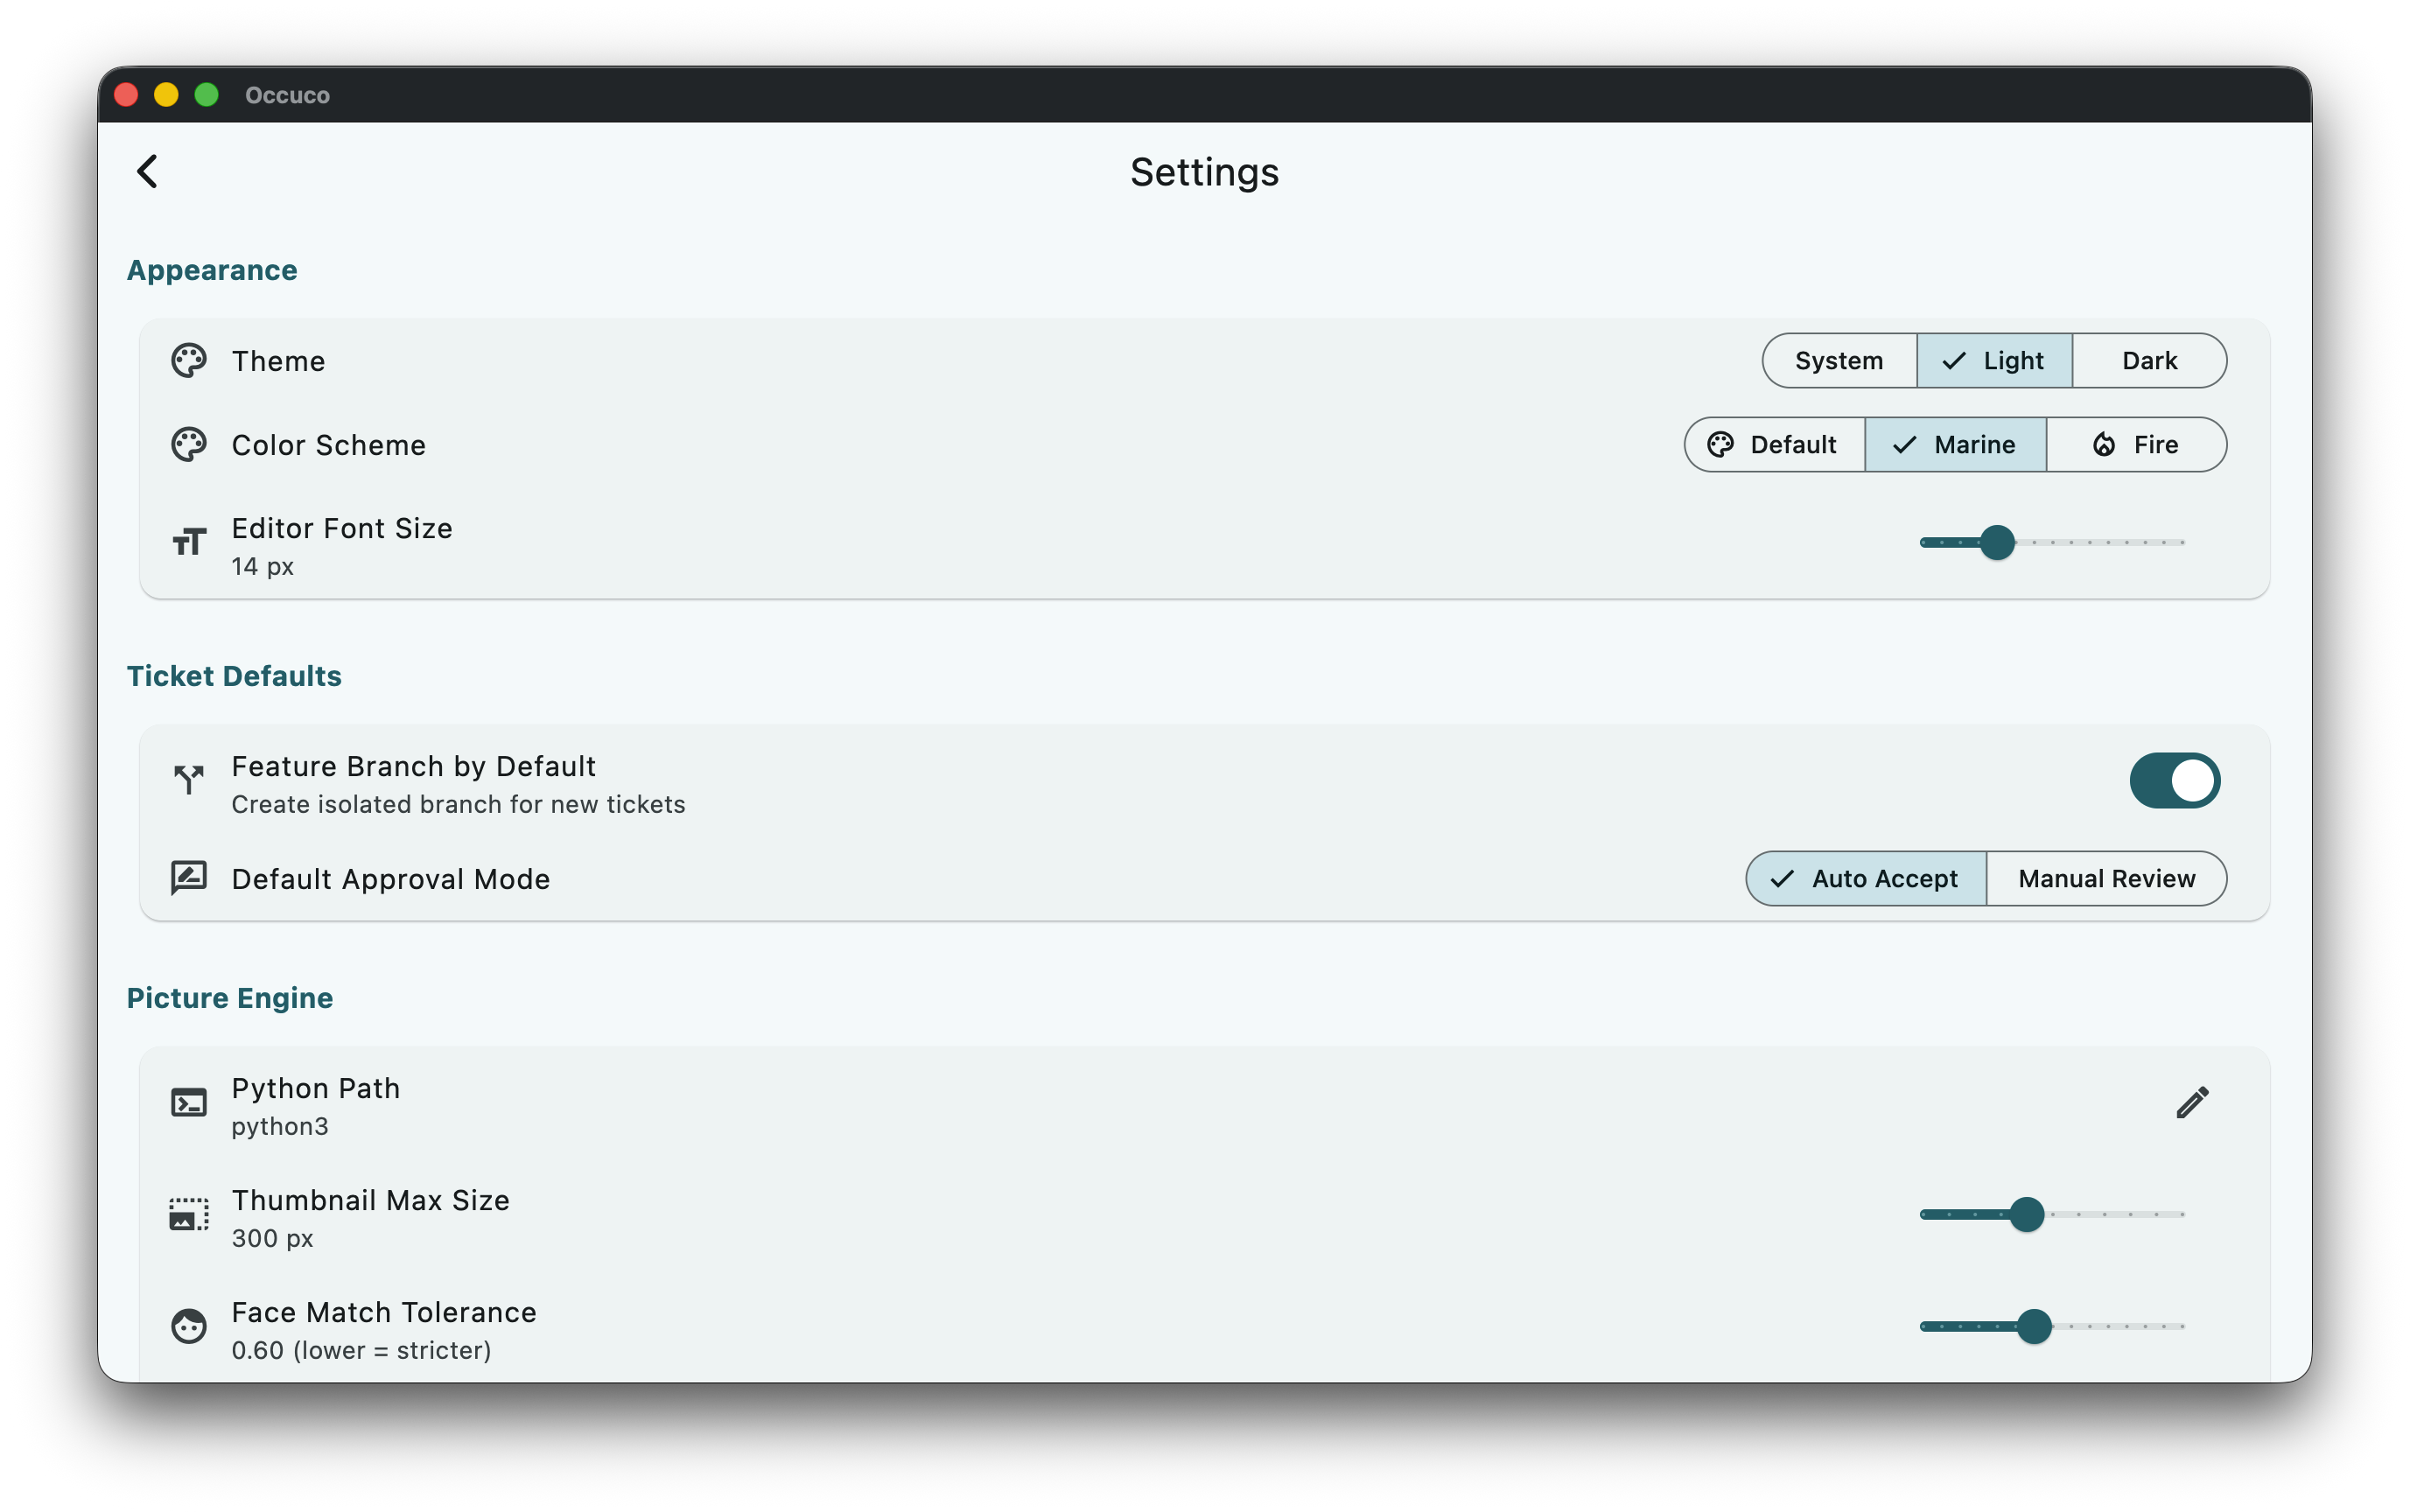Select the Auto Accept approval mode

point(1866,879)
